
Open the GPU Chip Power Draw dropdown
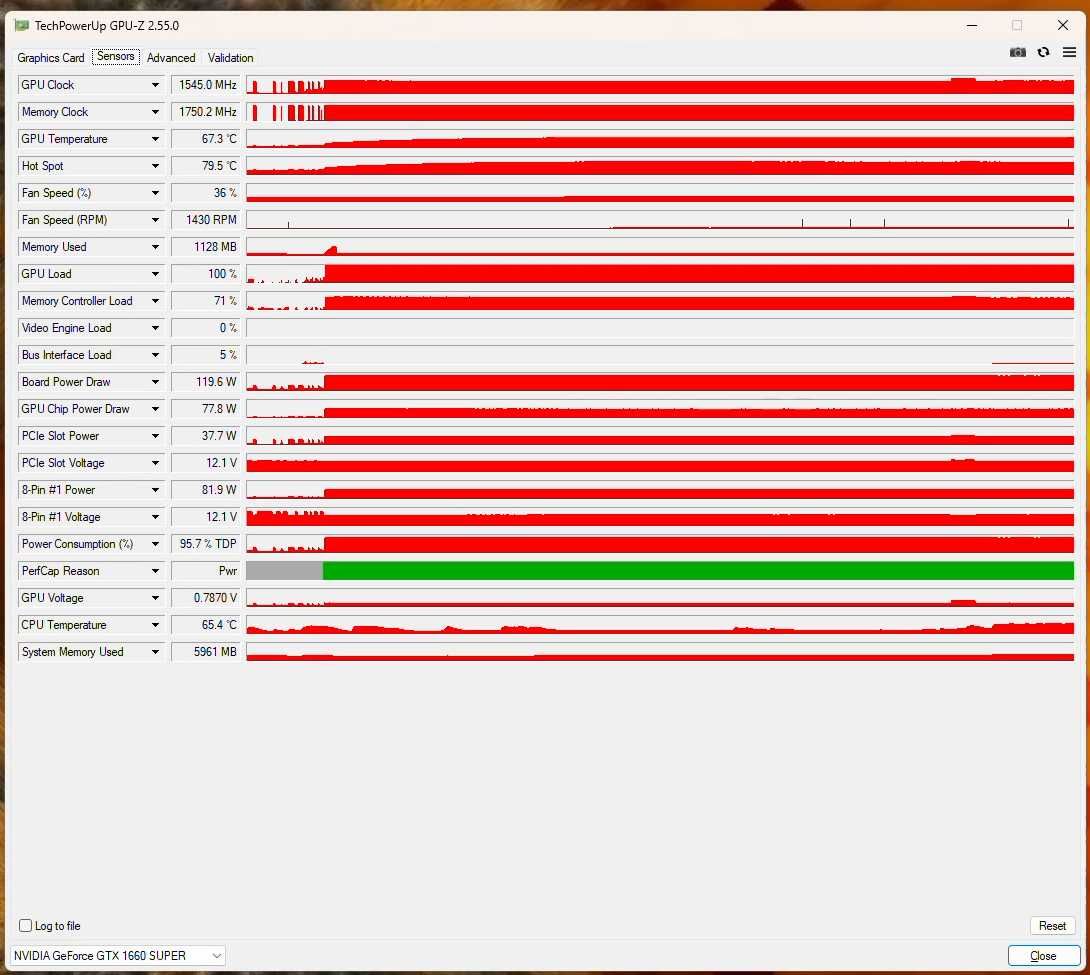point(155,409)
